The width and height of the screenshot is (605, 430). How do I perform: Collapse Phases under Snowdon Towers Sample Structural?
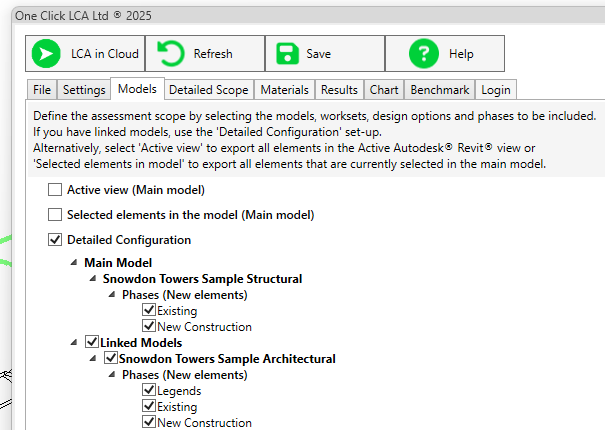pos(112,295)
